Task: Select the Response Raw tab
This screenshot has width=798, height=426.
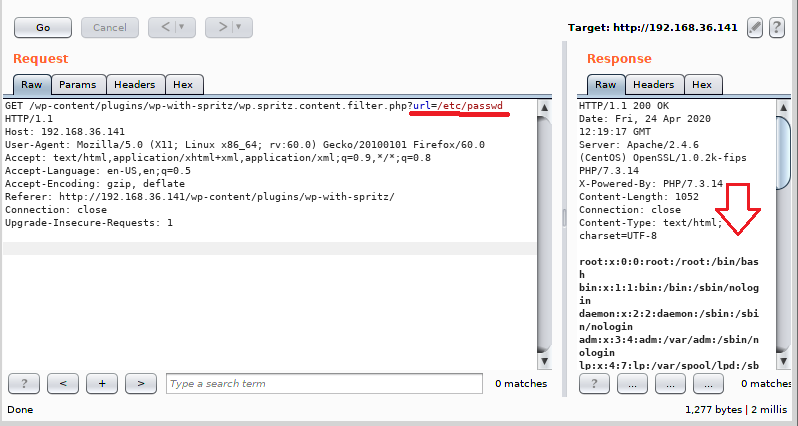Action: click(606, 84)
